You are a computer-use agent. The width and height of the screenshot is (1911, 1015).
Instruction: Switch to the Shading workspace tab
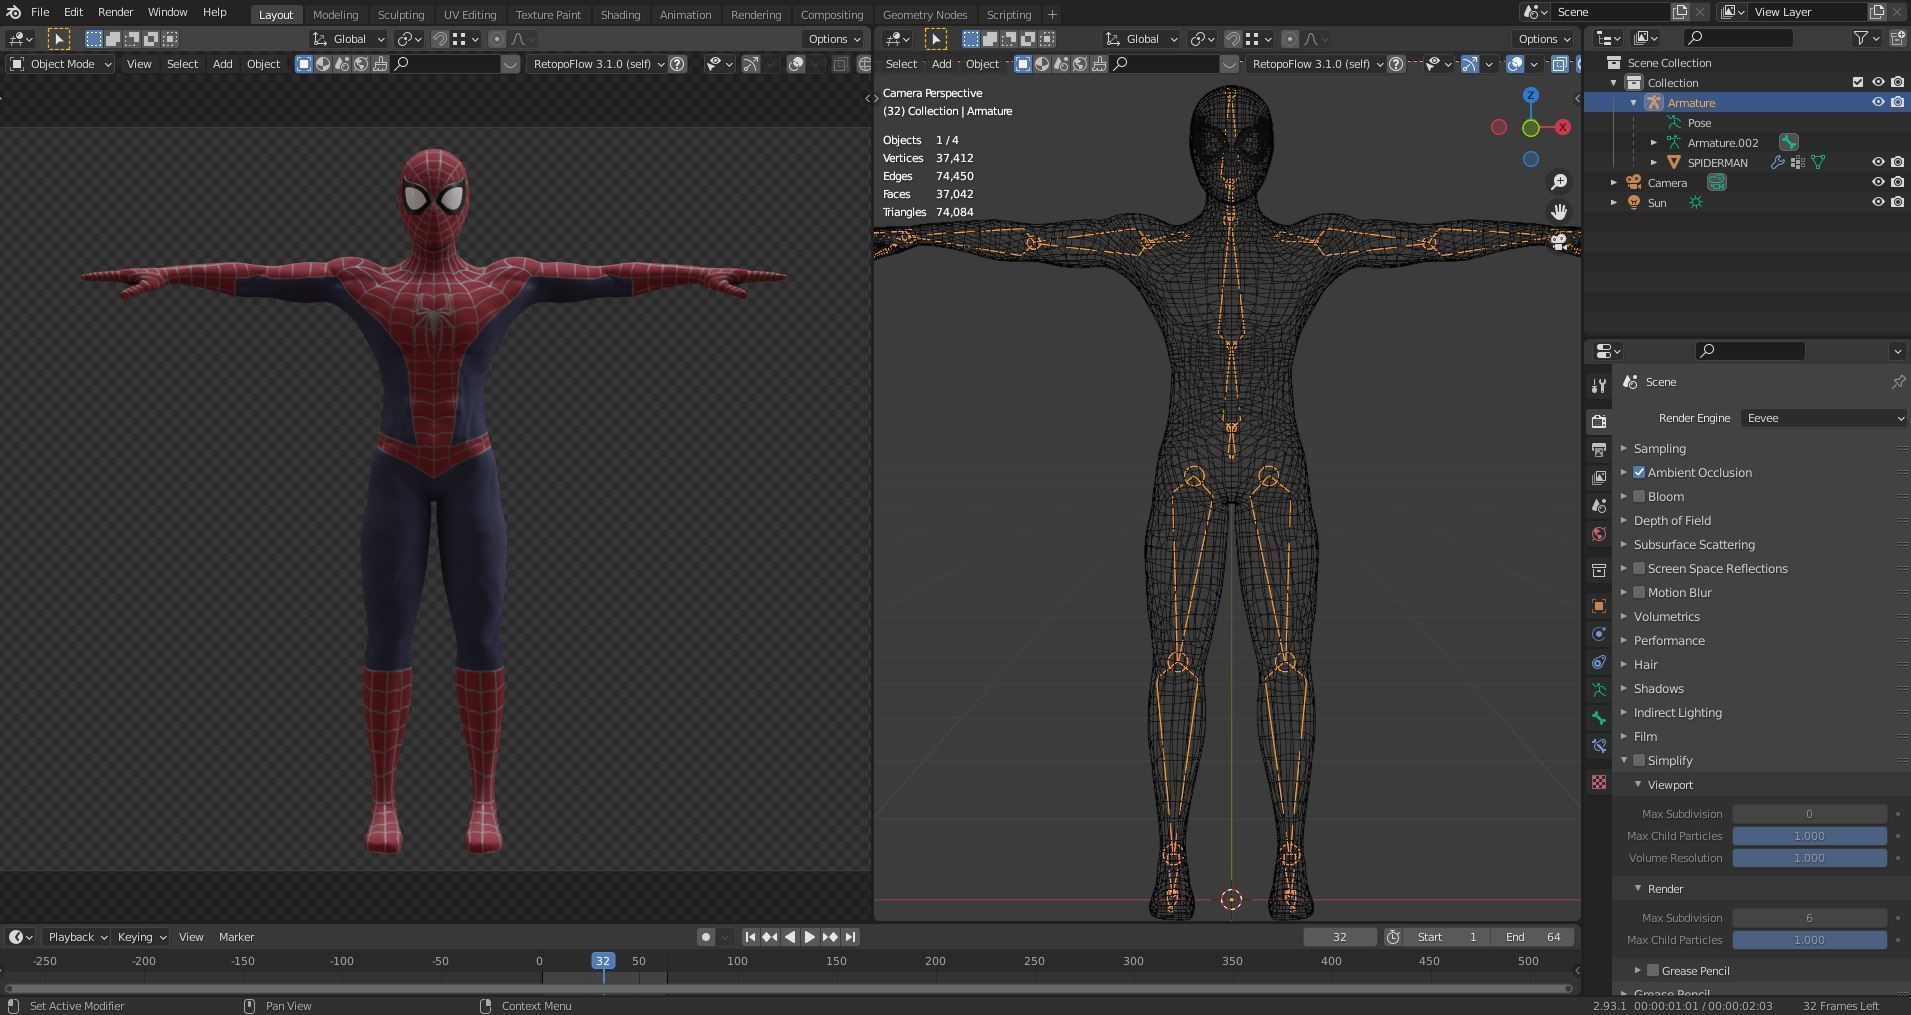coord(620,15)
